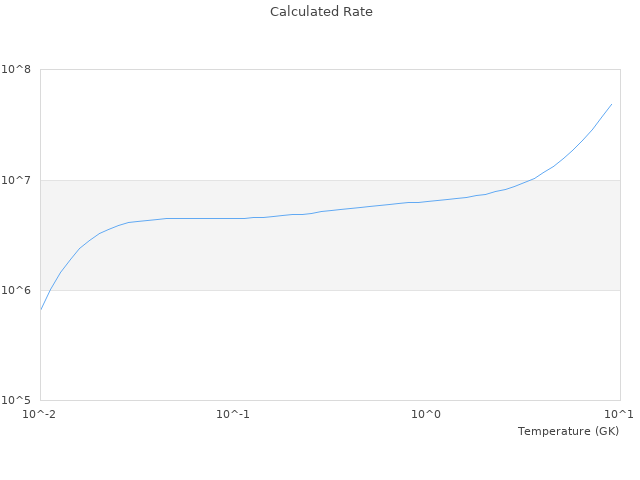Select the 10^6 y-axis tick label
This screenshot has width=640, height=480.
coord(18,290)
